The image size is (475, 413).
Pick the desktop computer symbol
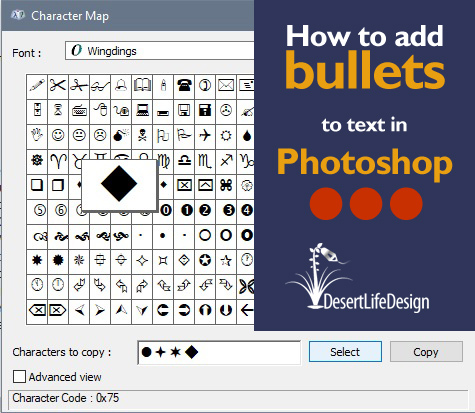[x=142, y=110]
